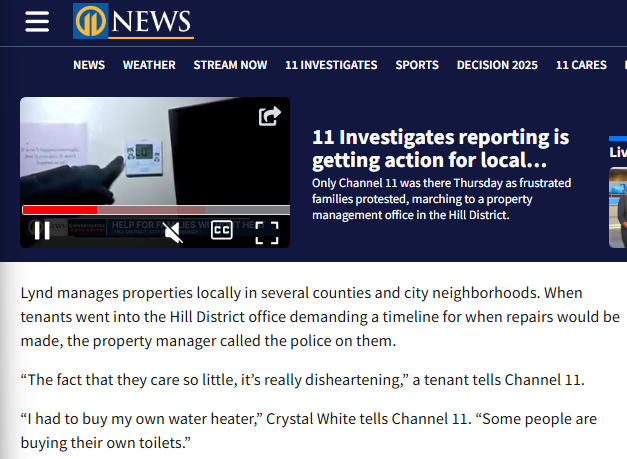This screenshot has height=459, width=627.
Task: Open the Weather section
Action: 149,65
